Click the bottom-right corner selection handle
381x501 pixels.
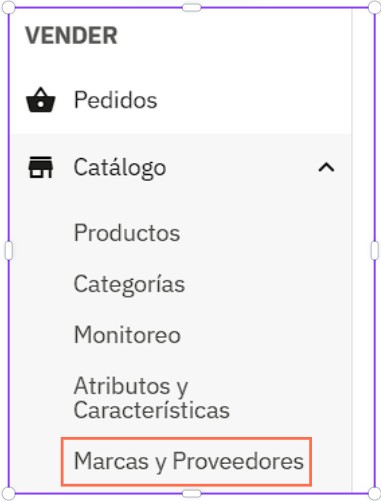375,493
